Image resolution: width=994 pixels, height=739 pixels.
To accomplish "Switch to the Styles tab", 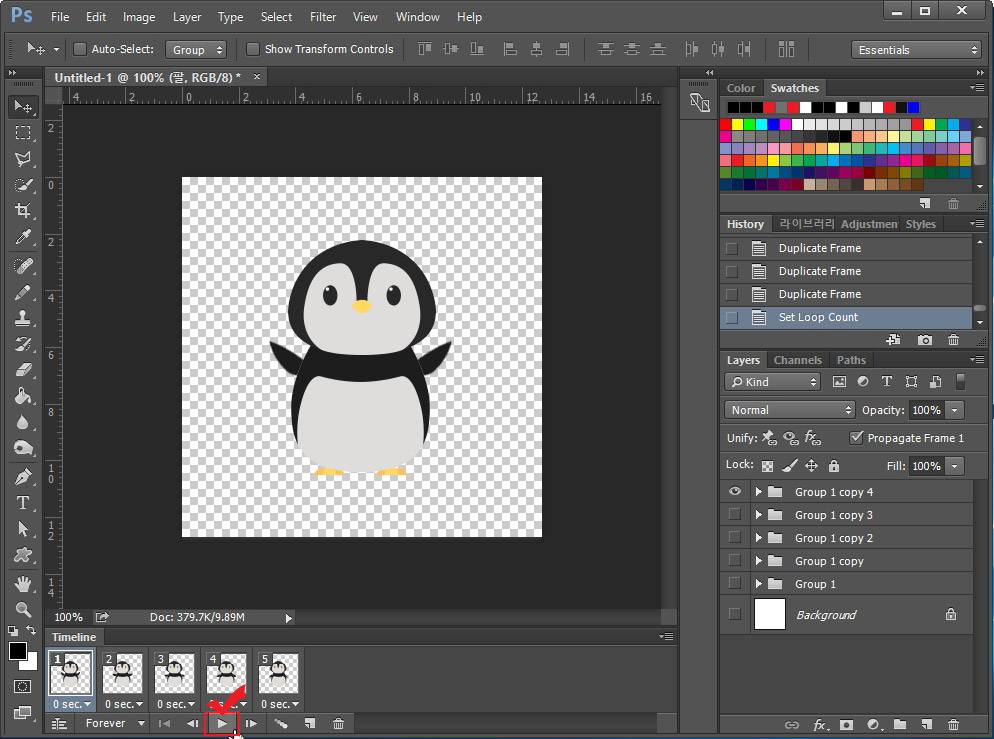I will [x=920, y=224].
